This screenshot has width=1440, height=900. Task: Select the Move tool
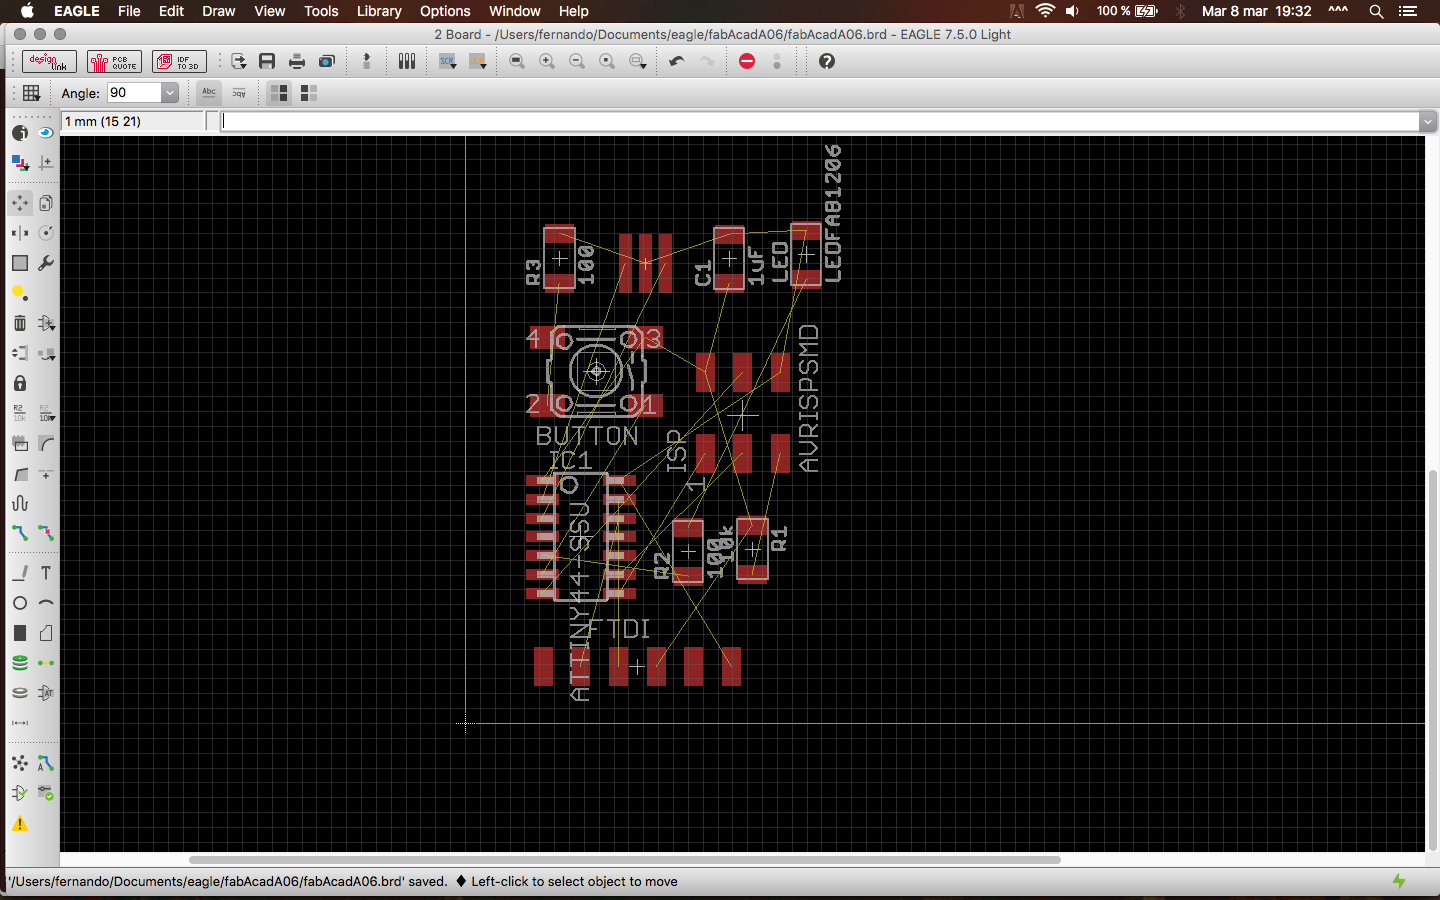[20, 203]
